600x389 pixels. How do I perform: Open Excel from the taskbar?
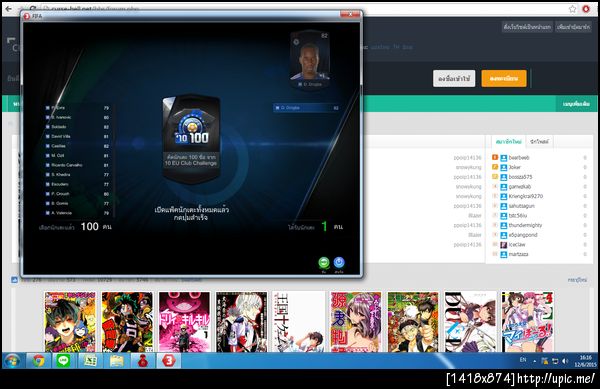[x=90, y=361]
